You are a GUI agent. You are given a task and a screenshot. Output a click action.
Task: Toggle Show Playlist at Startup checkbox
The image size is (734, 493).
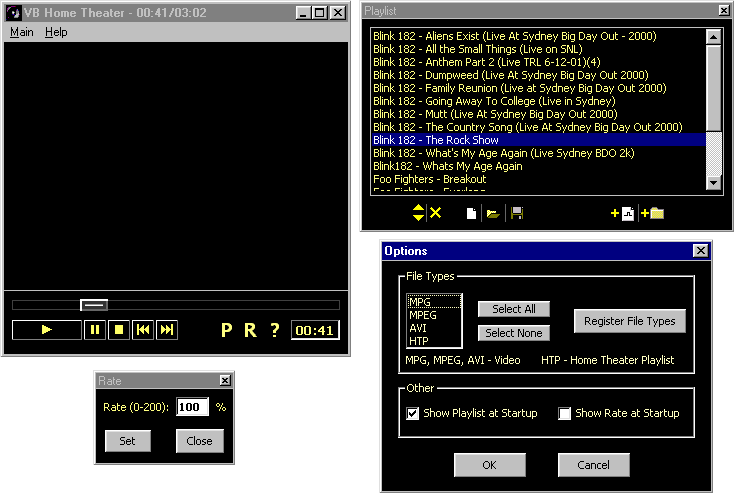coord(413,413)
